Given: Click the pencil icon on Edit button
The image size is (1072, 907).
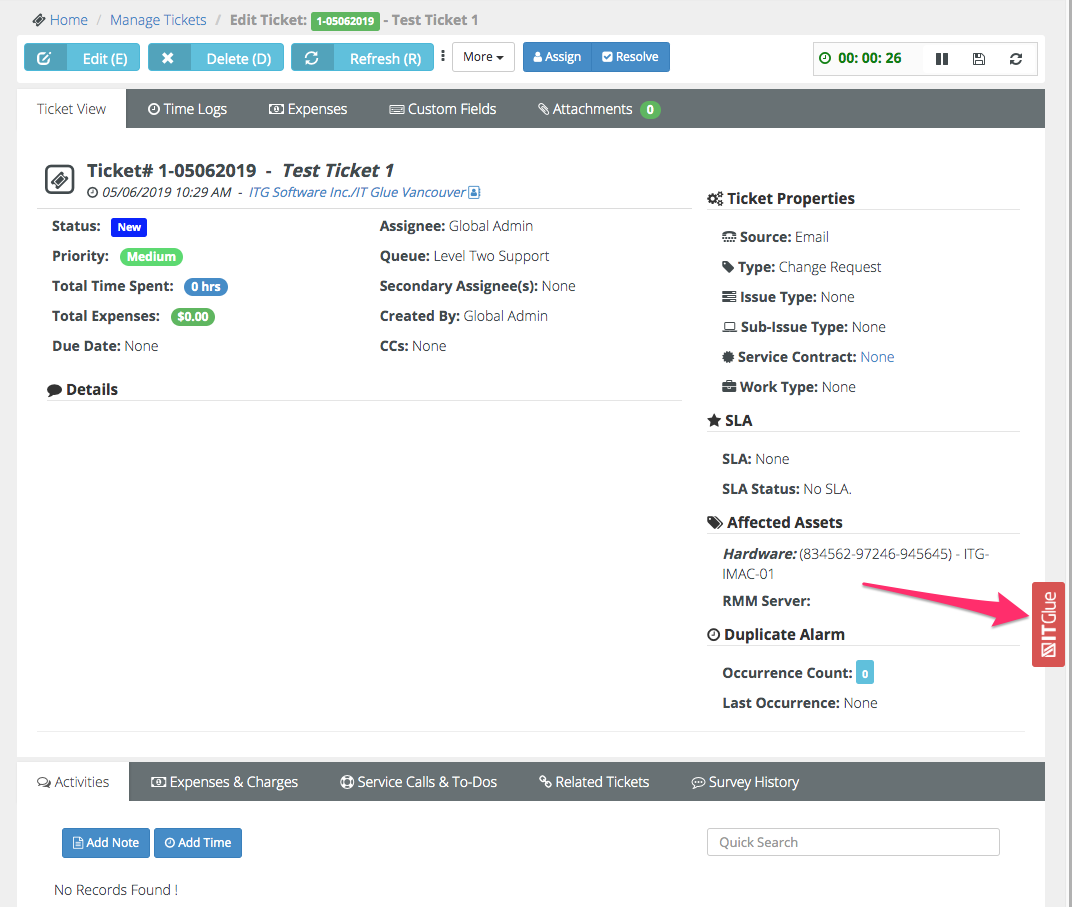Looking at the screenshot, I should 45,58.
